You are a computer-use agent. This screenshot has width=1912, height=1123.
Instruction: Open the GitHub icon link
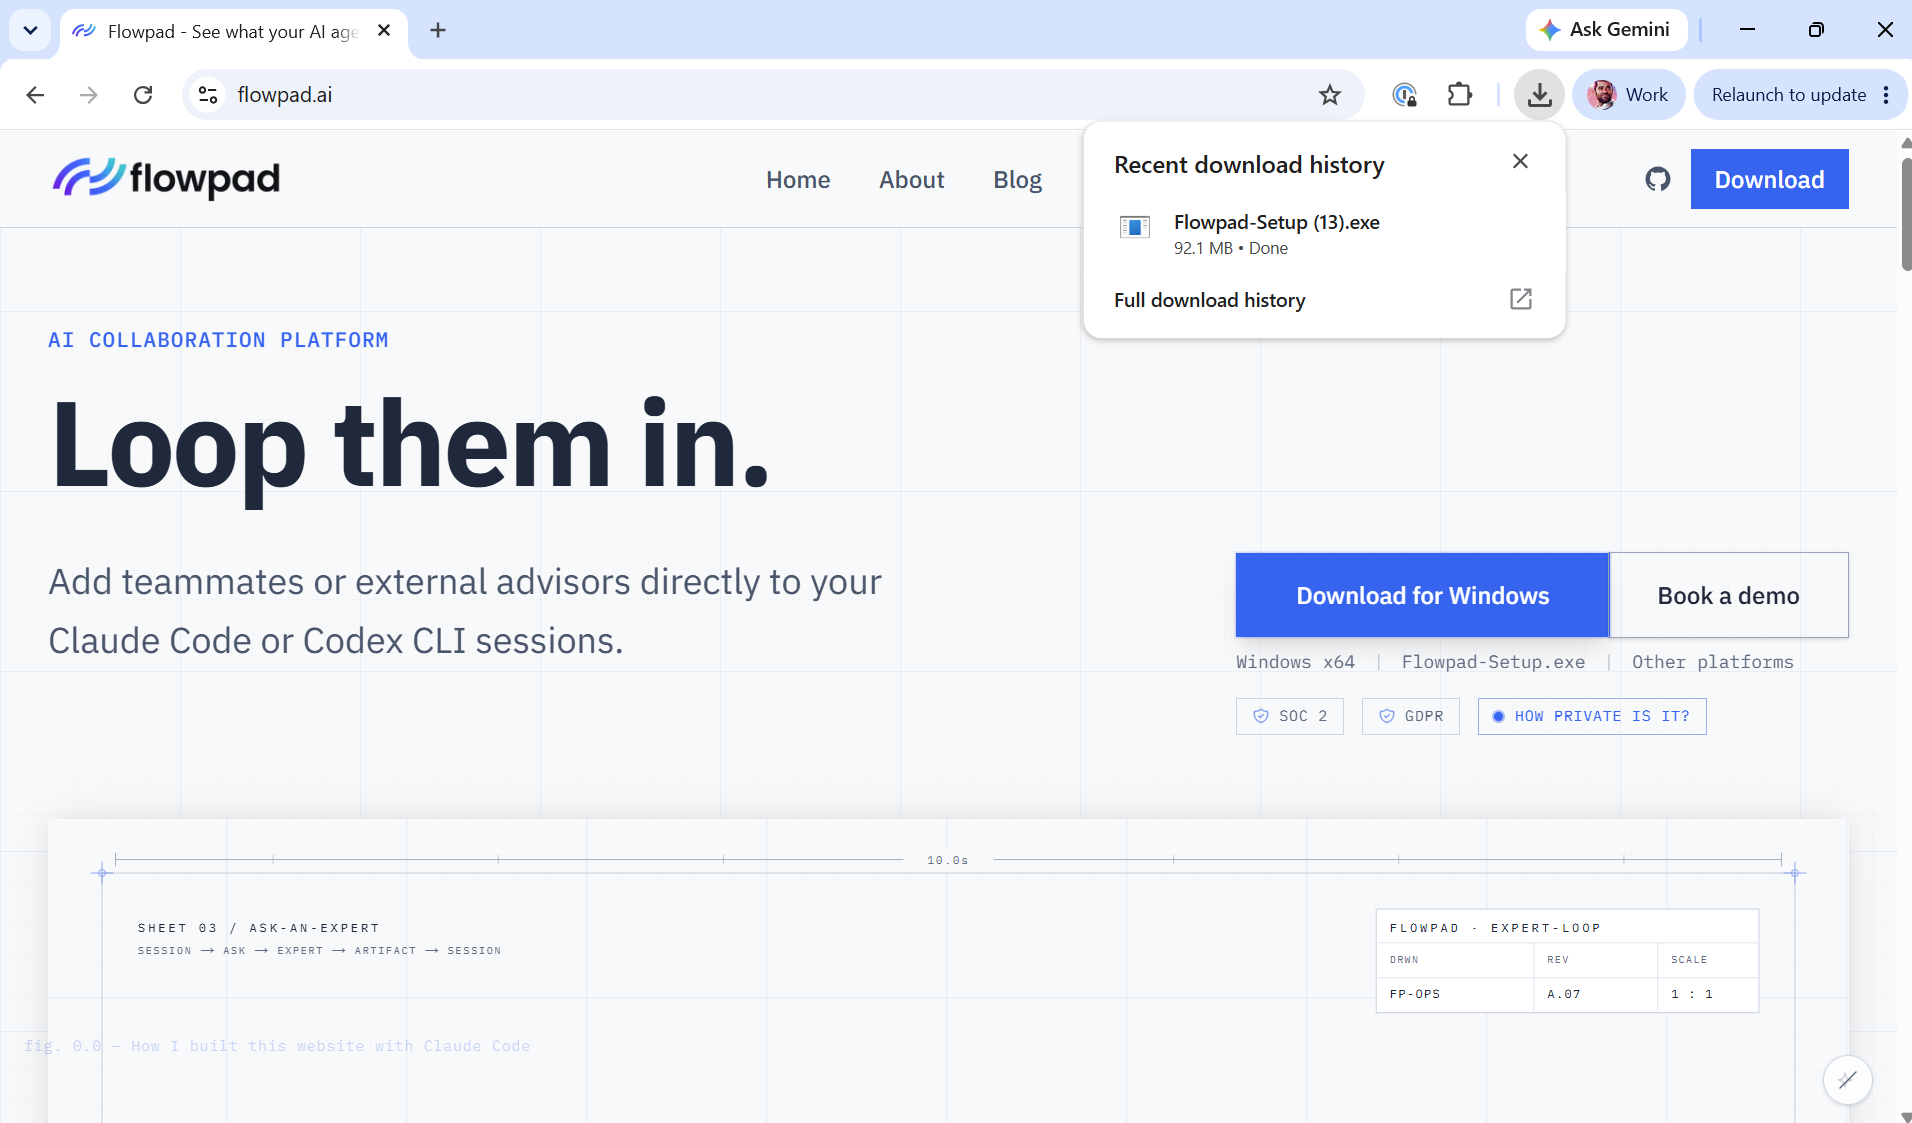coord(1657,179)
